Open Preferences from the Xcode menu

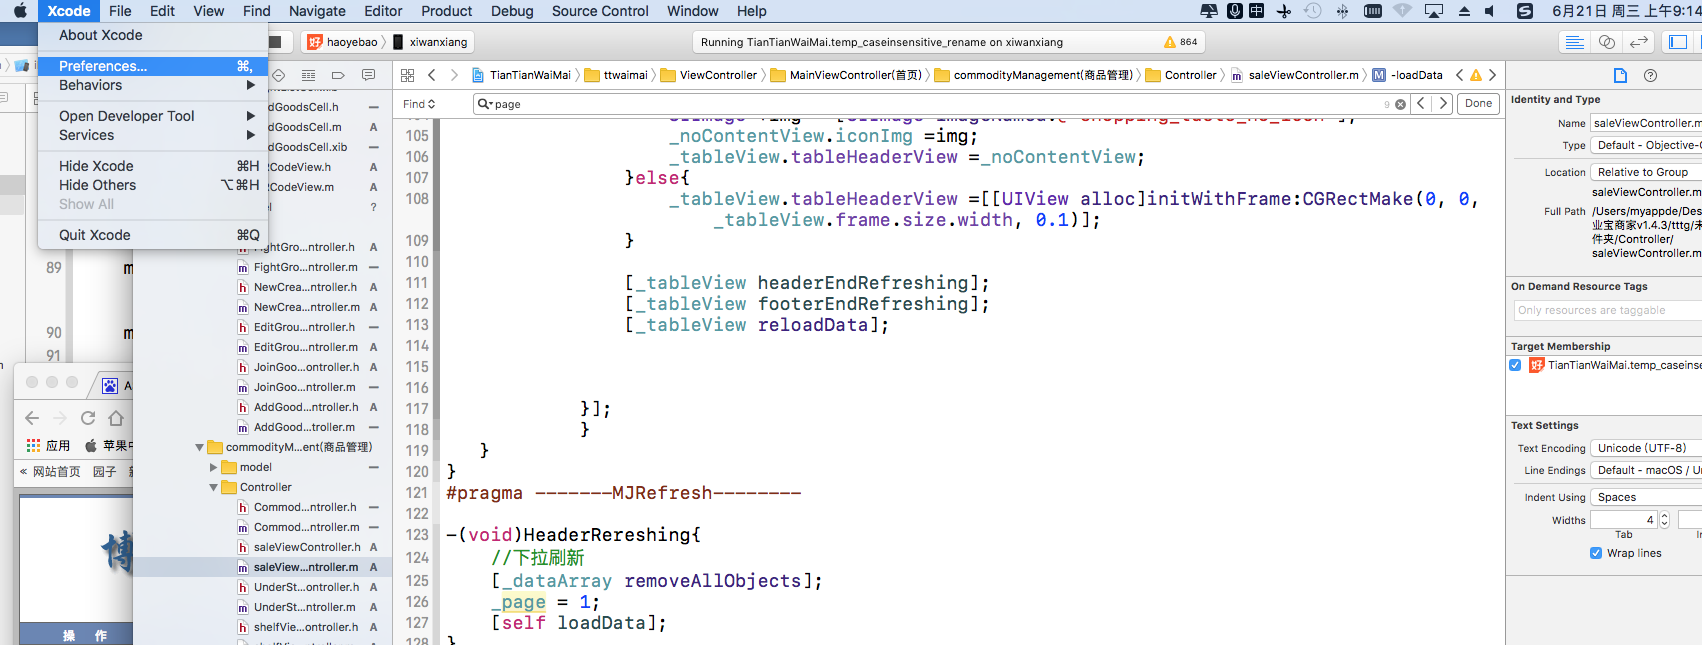153,66
